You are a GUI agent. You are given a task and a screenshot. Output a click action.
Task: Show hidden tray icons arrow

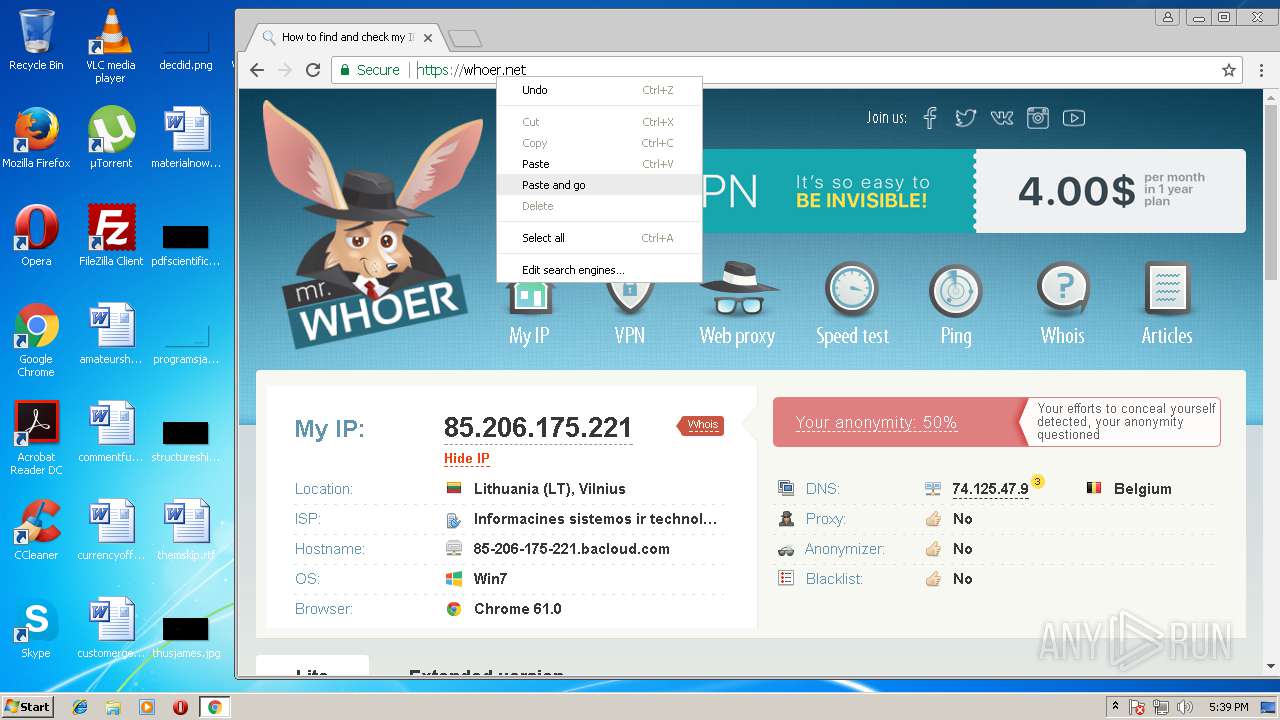[x=1115, y=707]
